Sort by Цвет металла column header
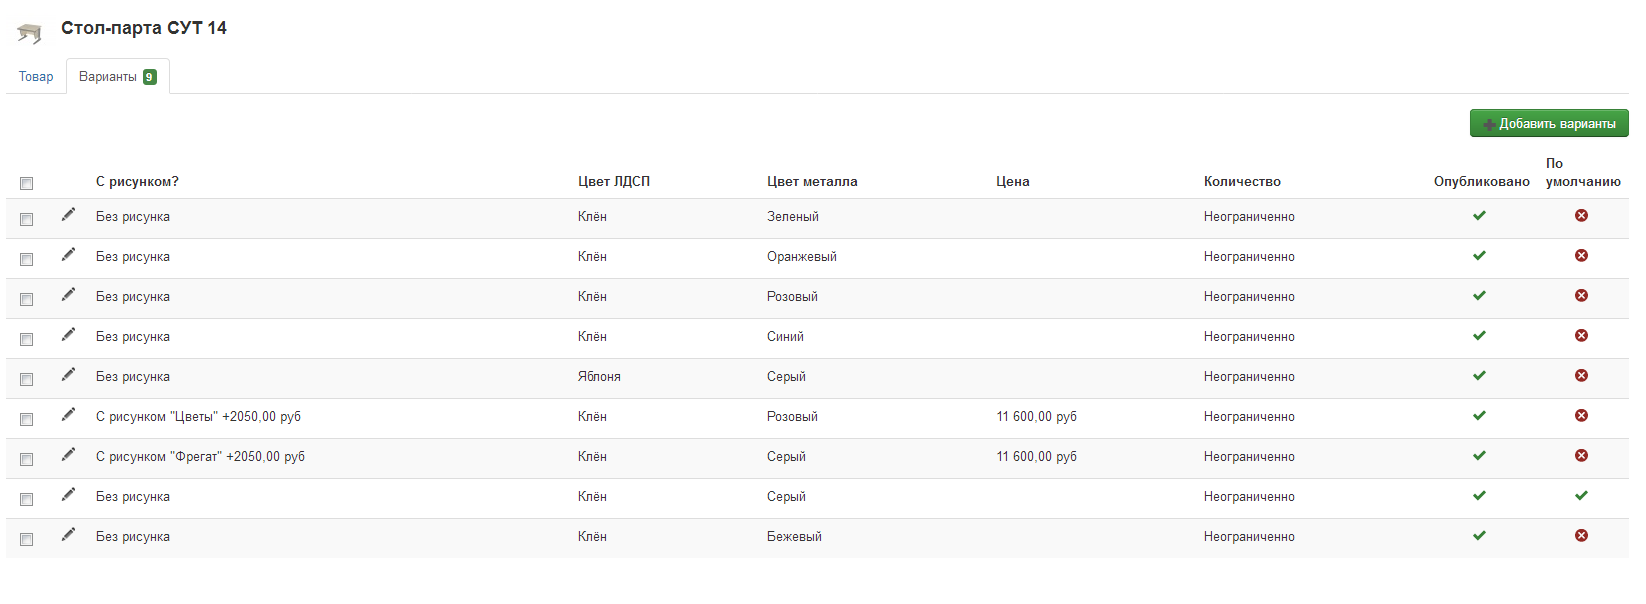Image resolution: width=1646 pixels, height=604 pixels. point(812,182)
